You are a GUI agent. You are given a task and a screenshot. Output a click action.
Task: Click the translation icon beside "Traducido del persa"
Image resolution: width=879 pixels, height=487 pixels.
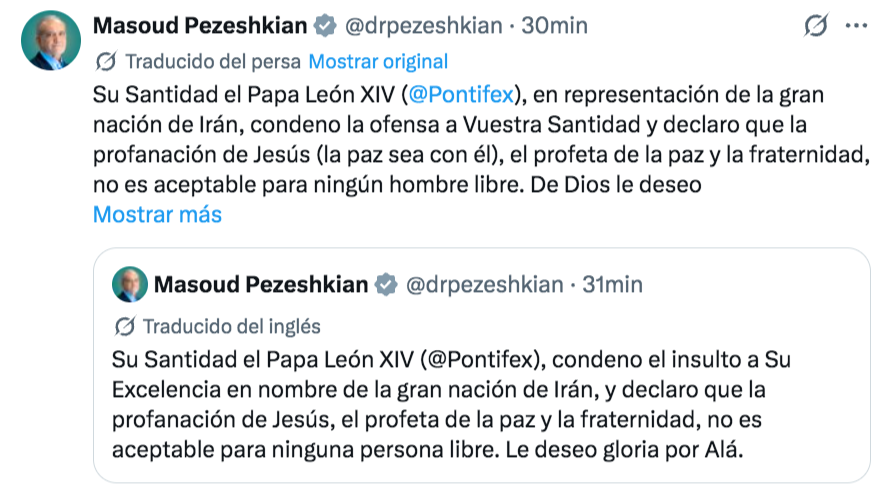point(105,62)
